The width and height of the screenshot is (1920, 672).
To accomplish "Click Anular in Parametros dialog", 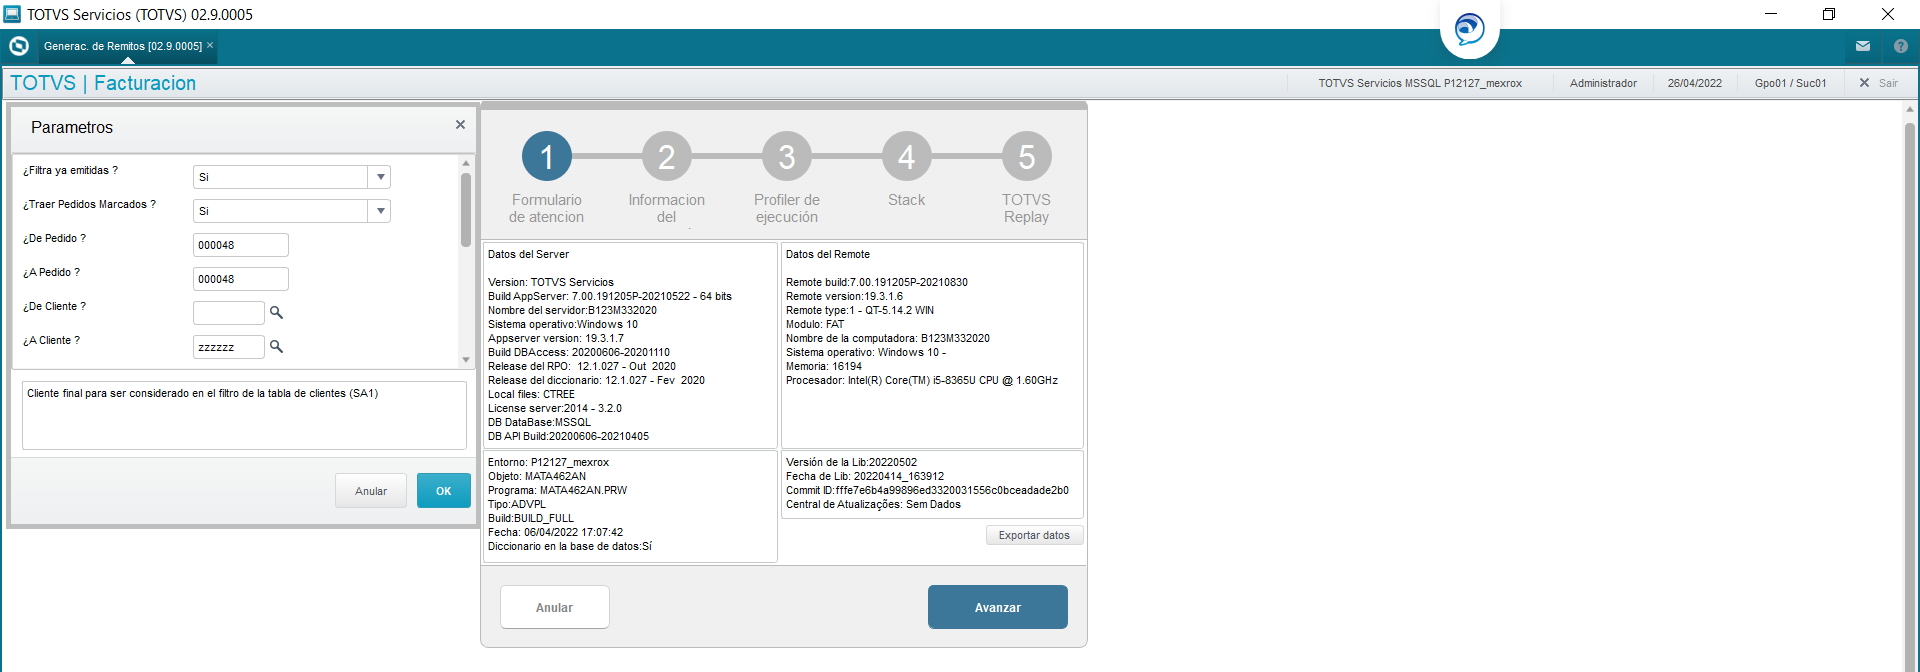I will click(x=371, y=491).
